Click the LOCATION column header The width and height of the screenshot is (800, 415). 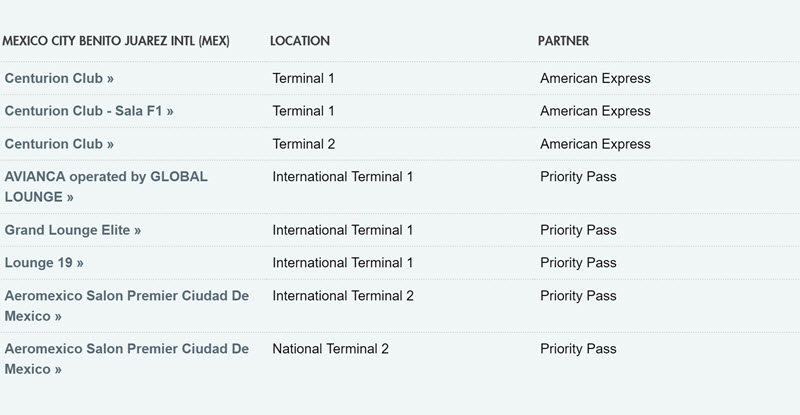[x=300, y=41]
